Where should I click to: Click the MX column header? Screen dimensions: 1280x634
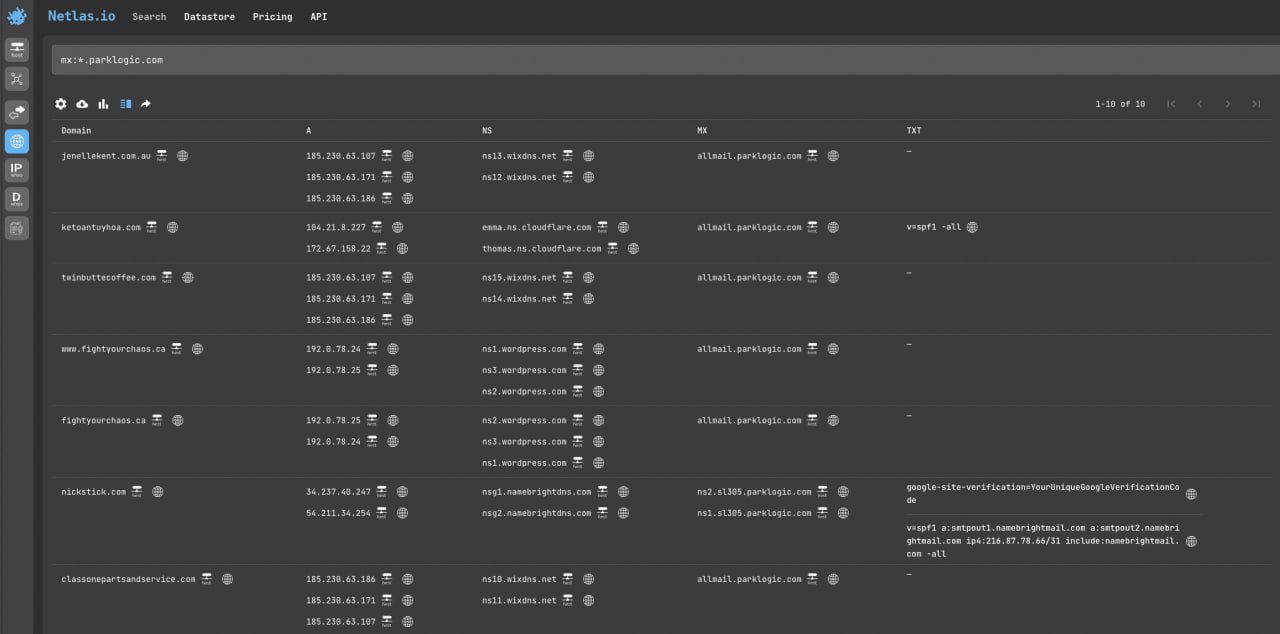[x=703, y=131]
